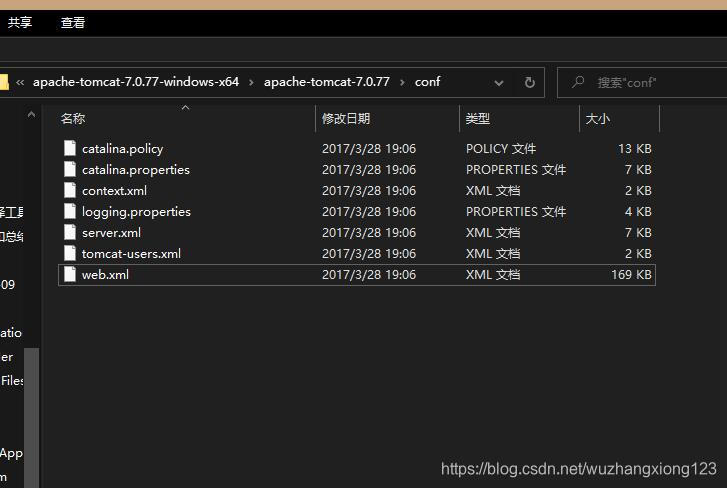Select the web.xml file name

coord(105,275)
